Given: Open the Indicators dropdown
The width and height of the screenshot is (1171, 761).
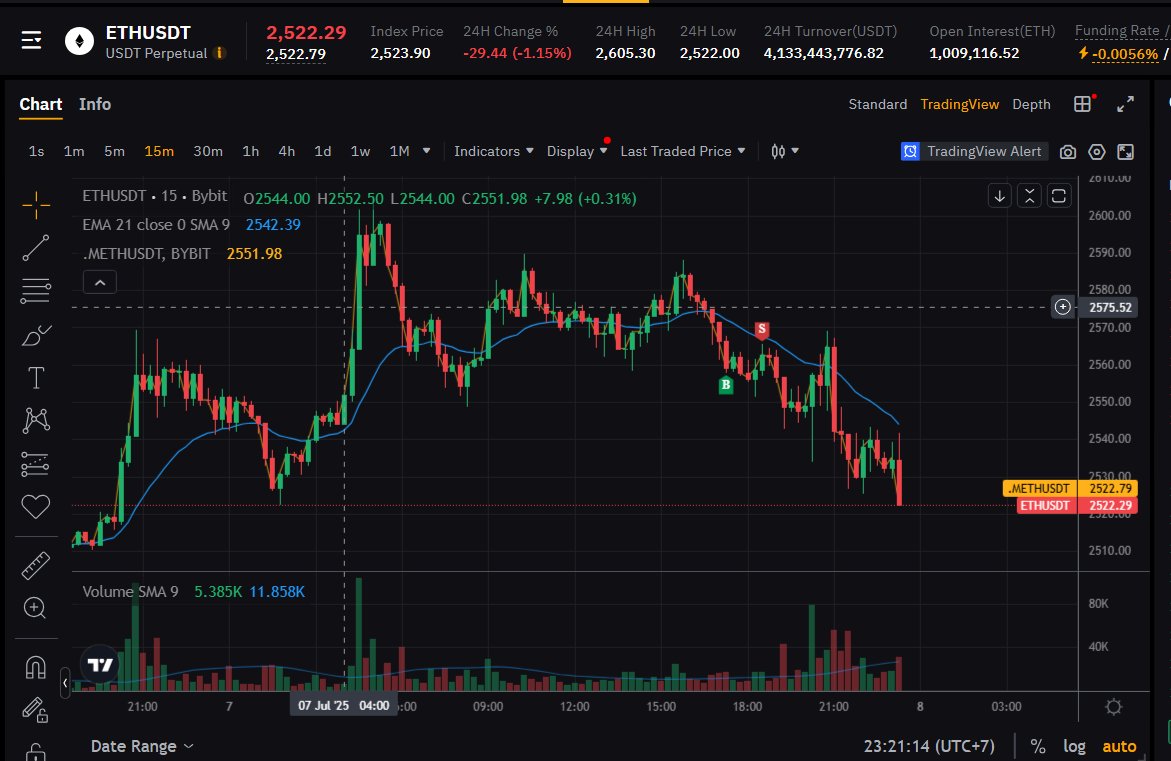Looking at the screenshot, I should coord(494,152).
